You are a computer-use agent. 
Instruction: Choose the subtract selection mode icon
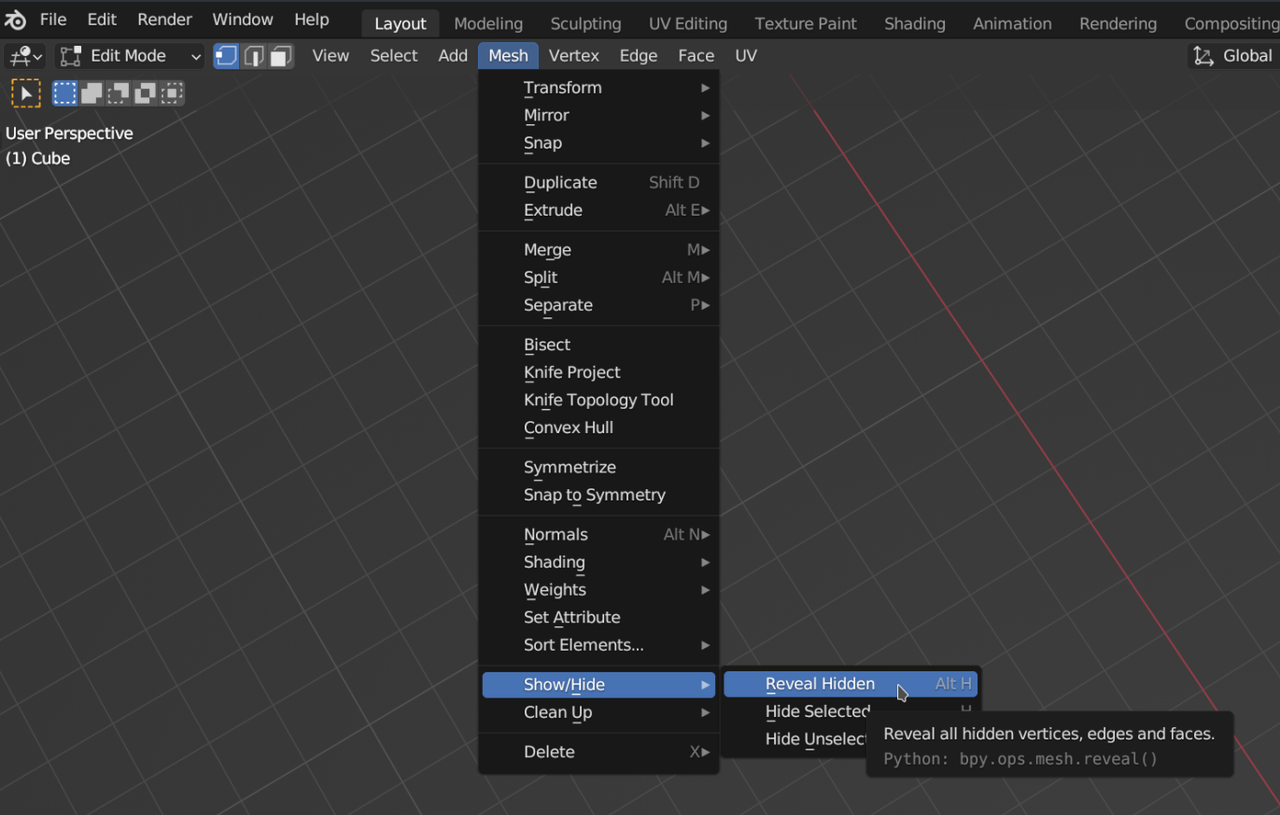coord(119,94)
